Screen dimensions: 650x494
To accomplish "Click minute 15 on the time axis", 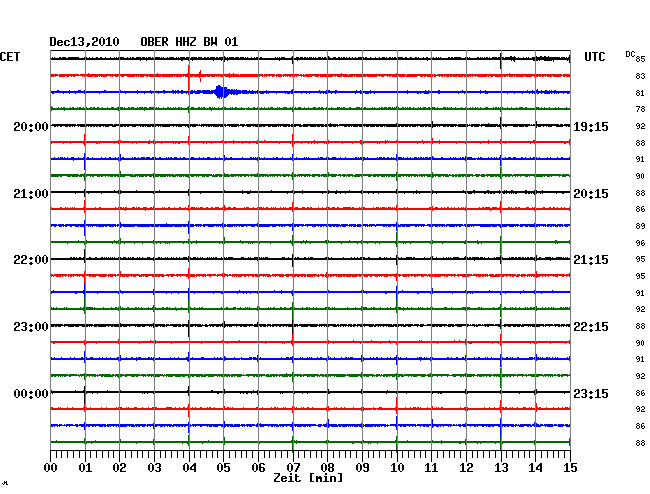I will click(570, 467).
